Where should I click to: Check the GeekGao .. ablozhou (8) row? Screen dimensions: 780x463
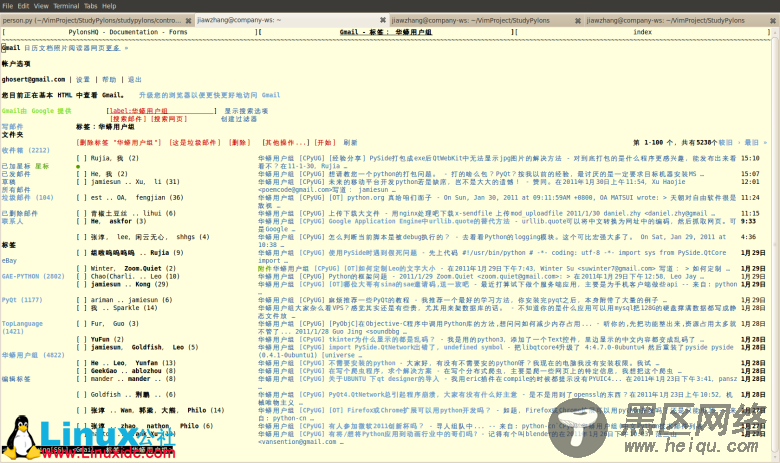pos(82,371)
